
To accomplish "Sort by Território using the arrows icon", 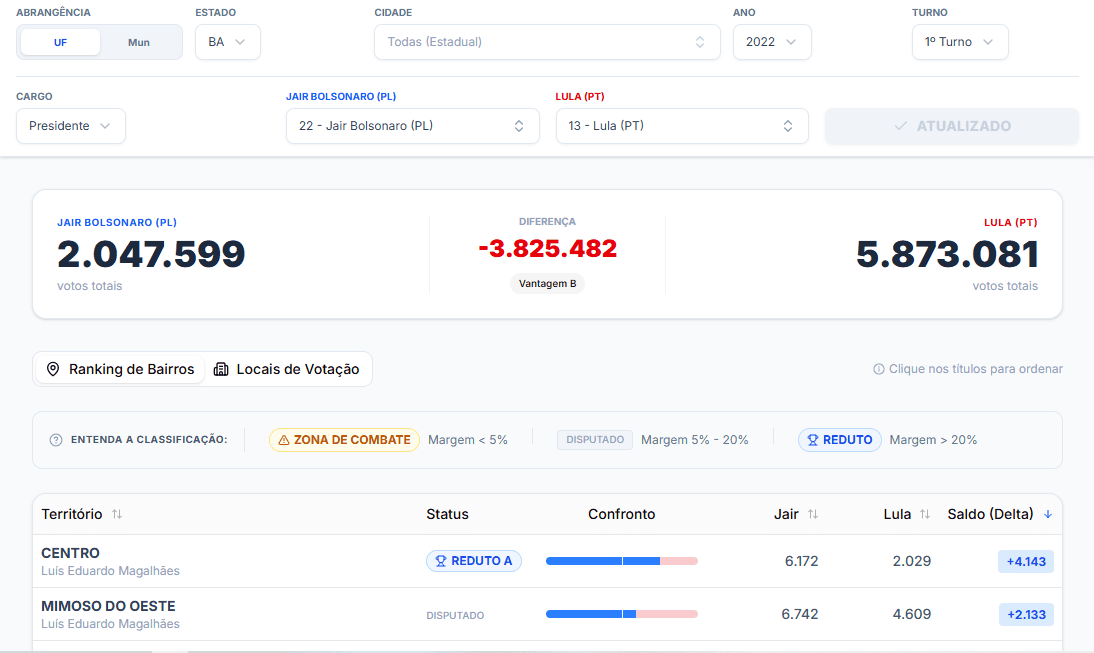I will [x=117, y=514].
